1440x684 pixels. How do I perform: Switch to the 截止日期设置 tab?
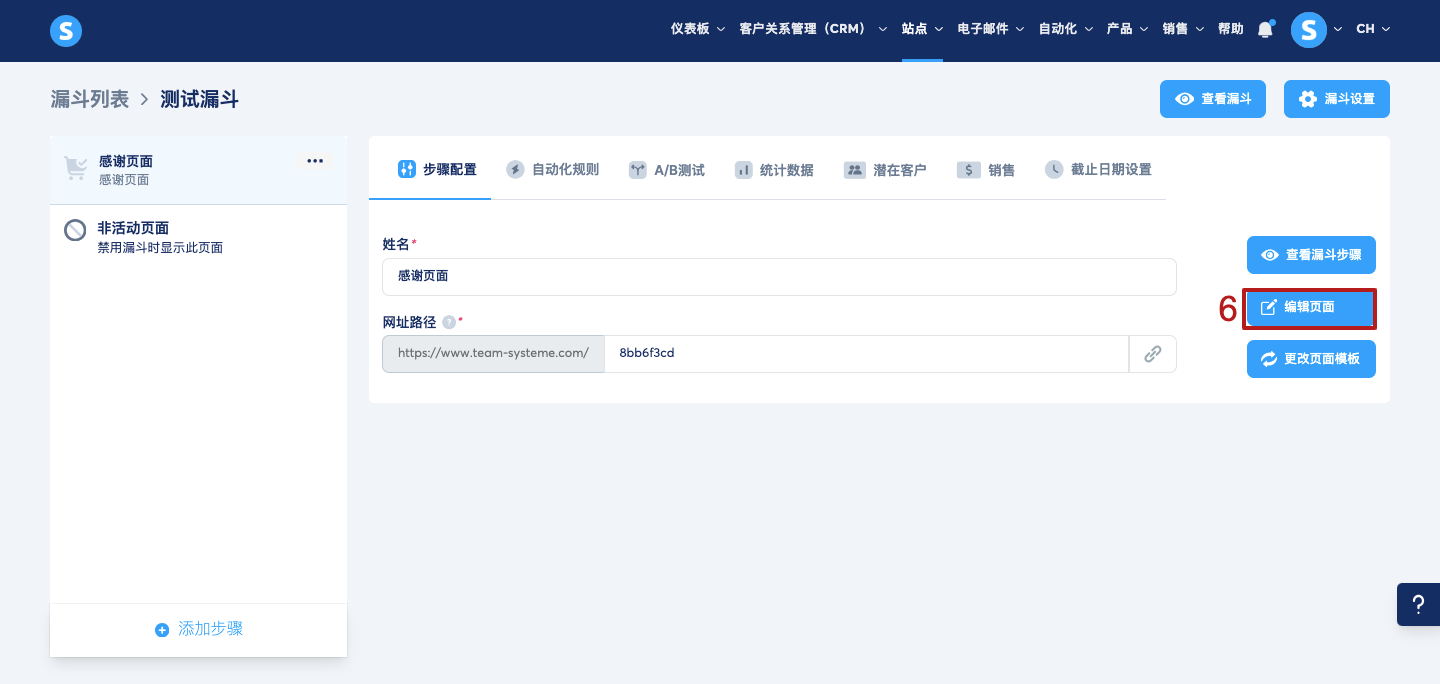tap(1098, 170)
